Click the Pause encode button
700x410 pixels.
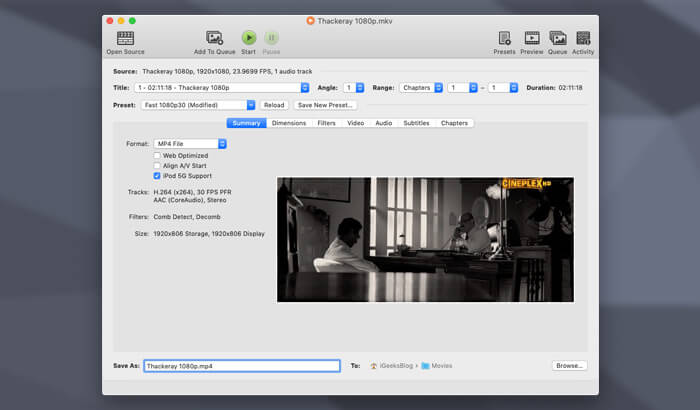click(271, 38)
